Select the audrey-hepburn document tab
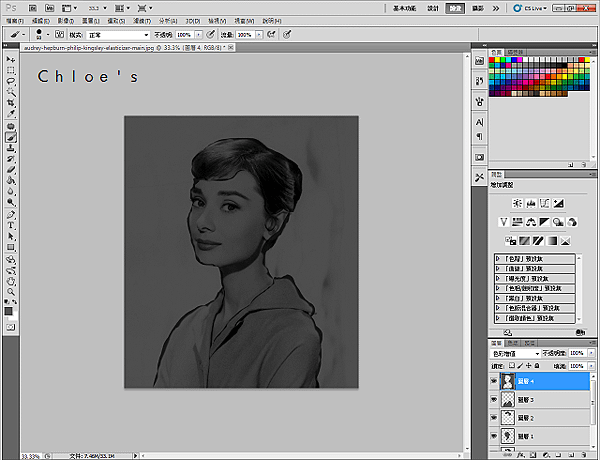 coord(128,48)
